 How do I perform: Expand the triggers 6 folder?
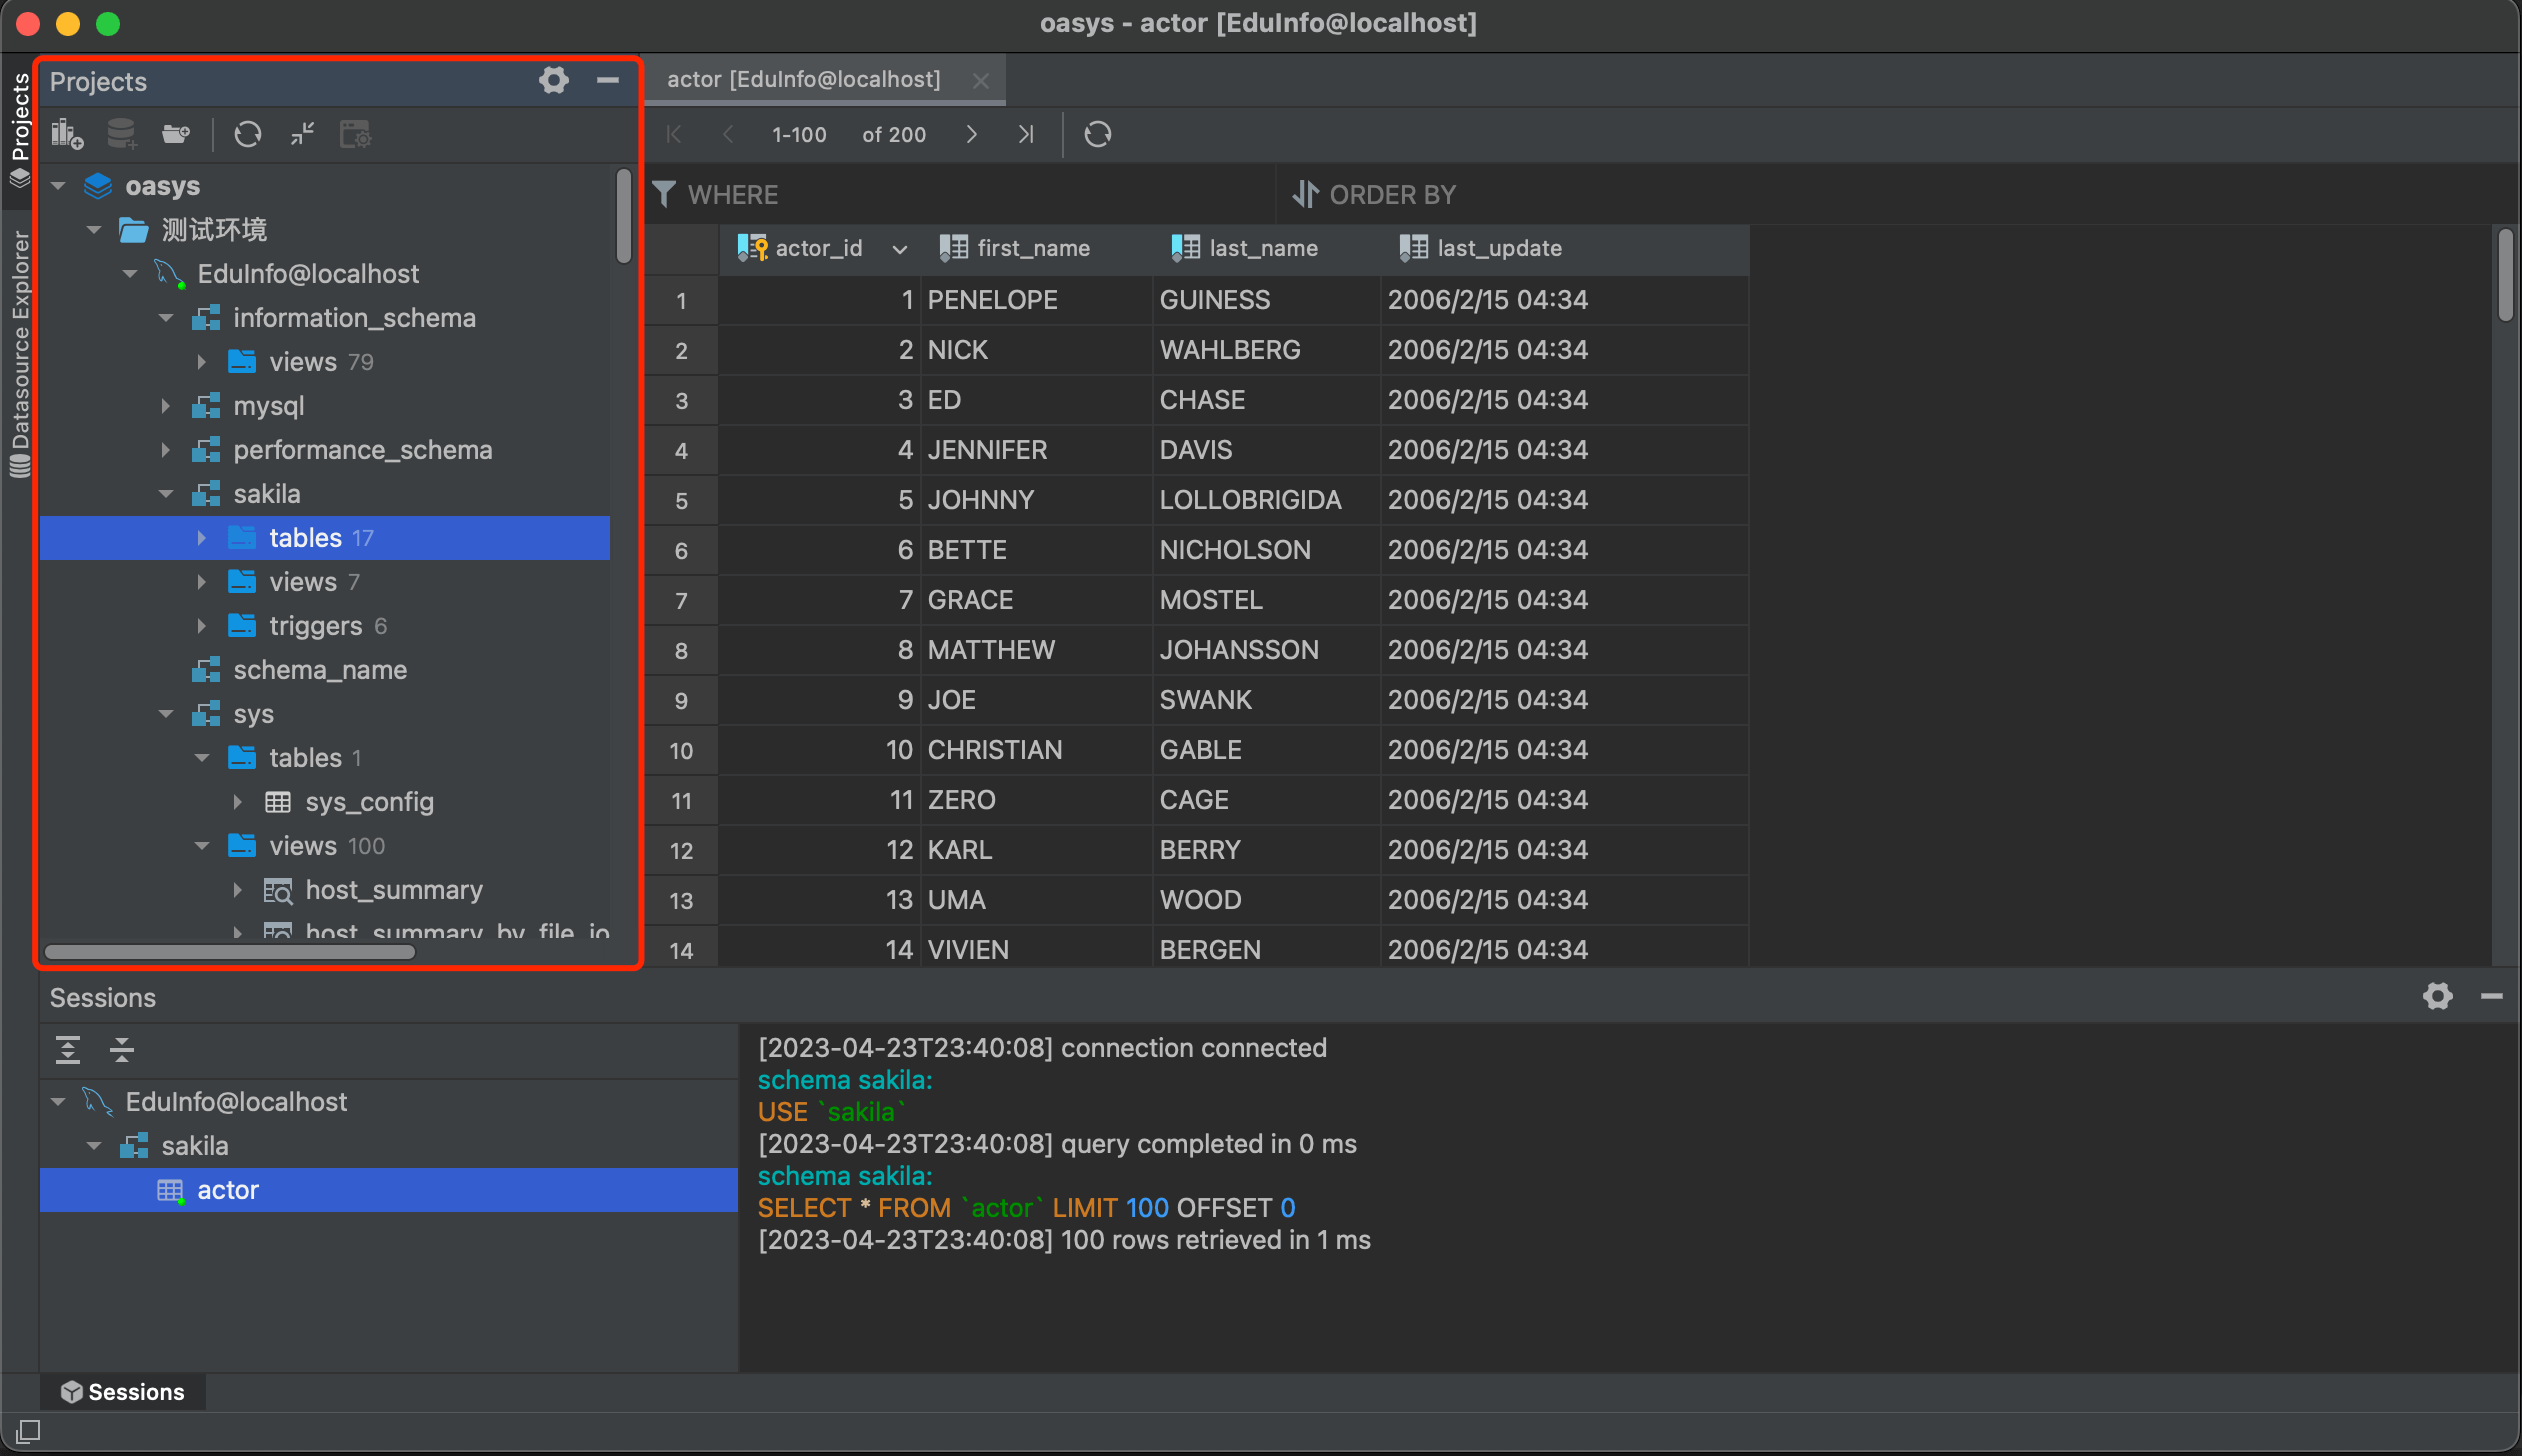point(202,626)
